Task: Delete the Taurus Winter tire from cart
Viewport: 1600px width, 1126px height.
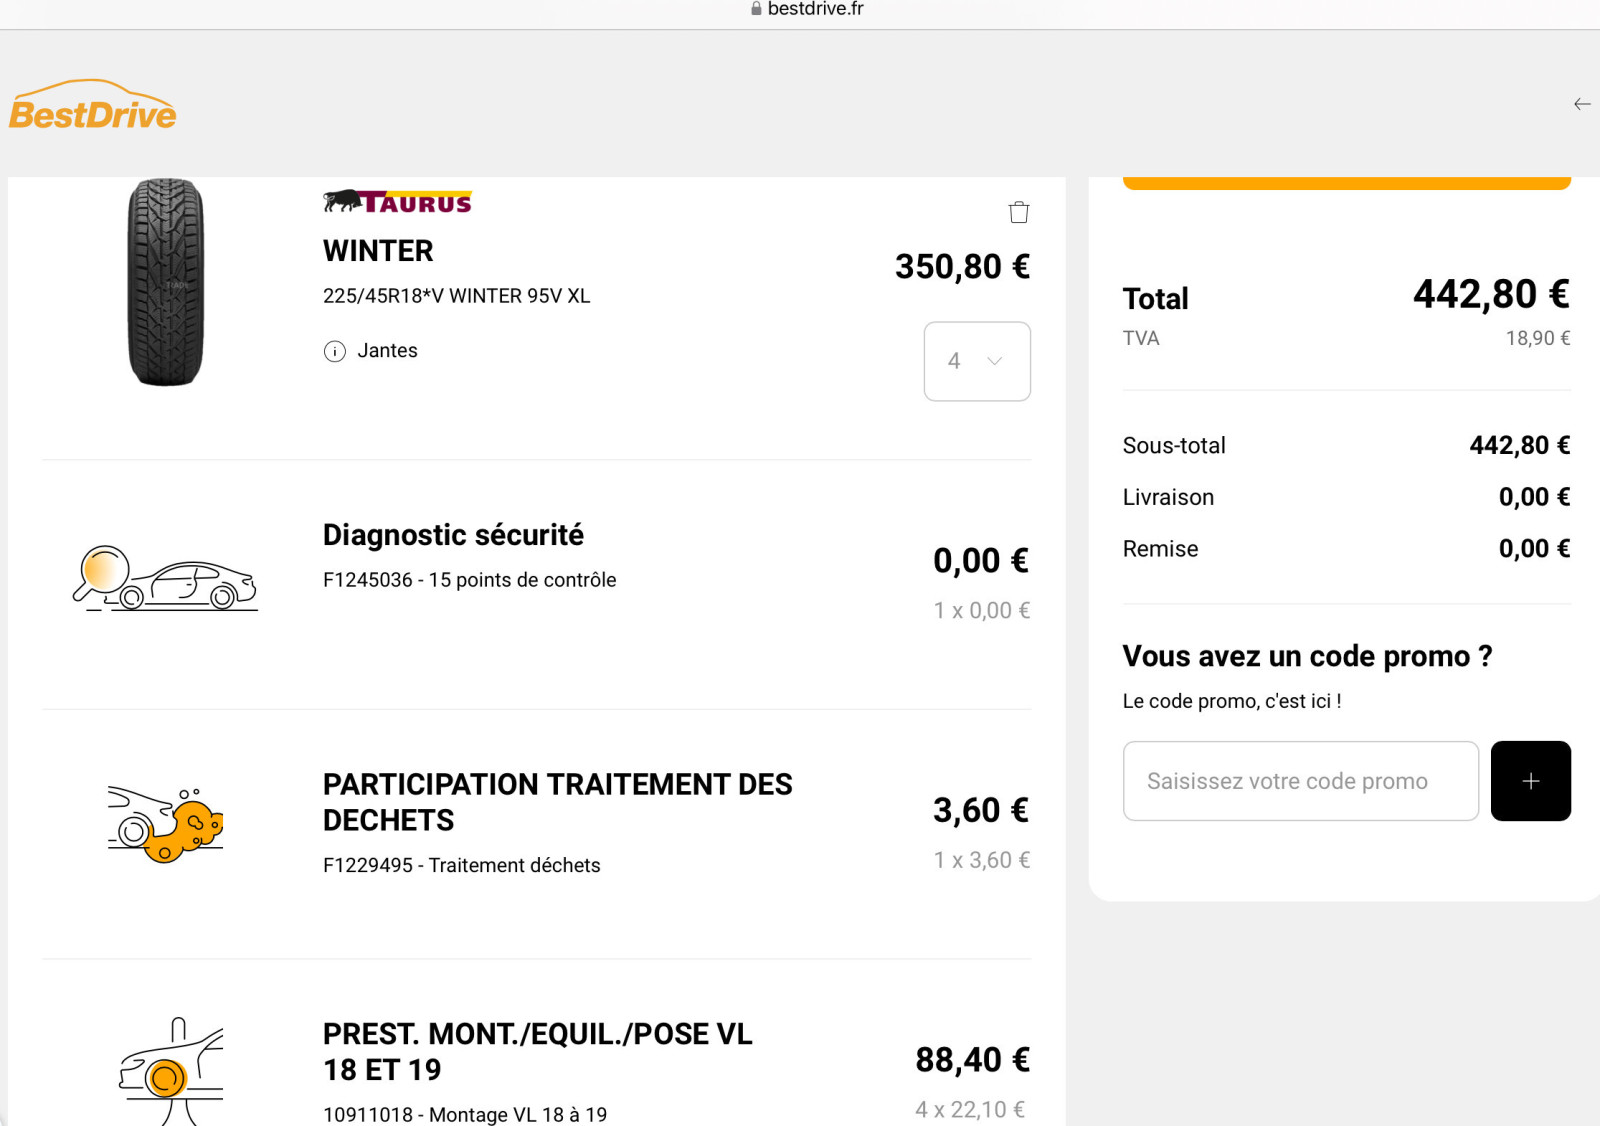Action: click(x=1018, y=212)
